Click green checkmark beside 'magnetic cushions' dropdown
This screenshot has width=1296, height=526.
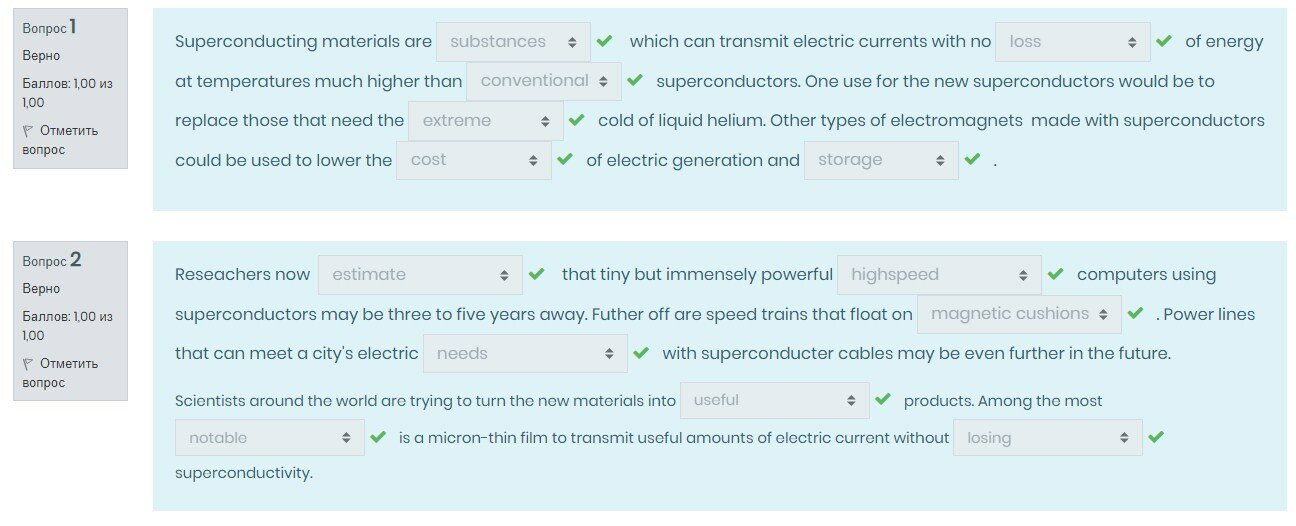click(1134, 313)
